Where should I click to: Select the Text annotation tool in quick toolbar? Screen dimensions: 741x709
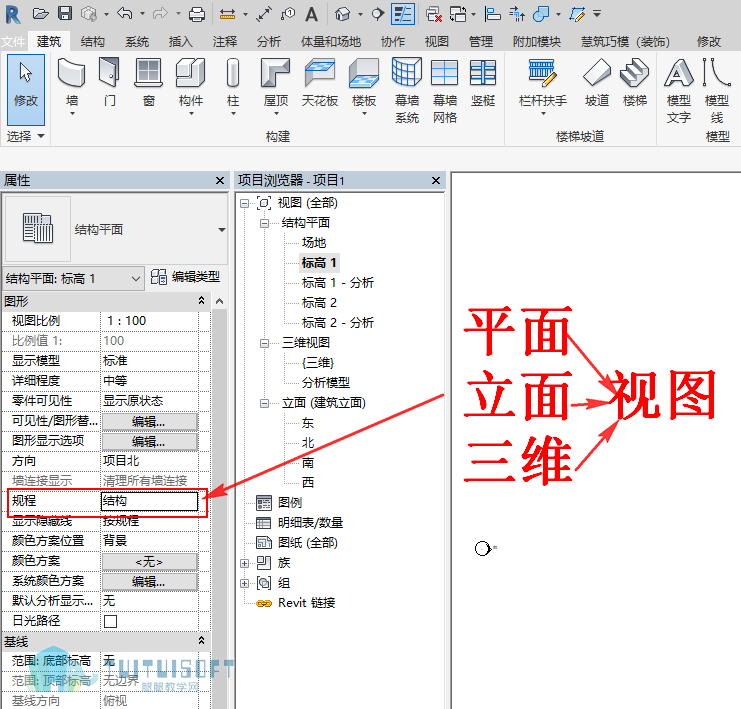pos(311,14)
